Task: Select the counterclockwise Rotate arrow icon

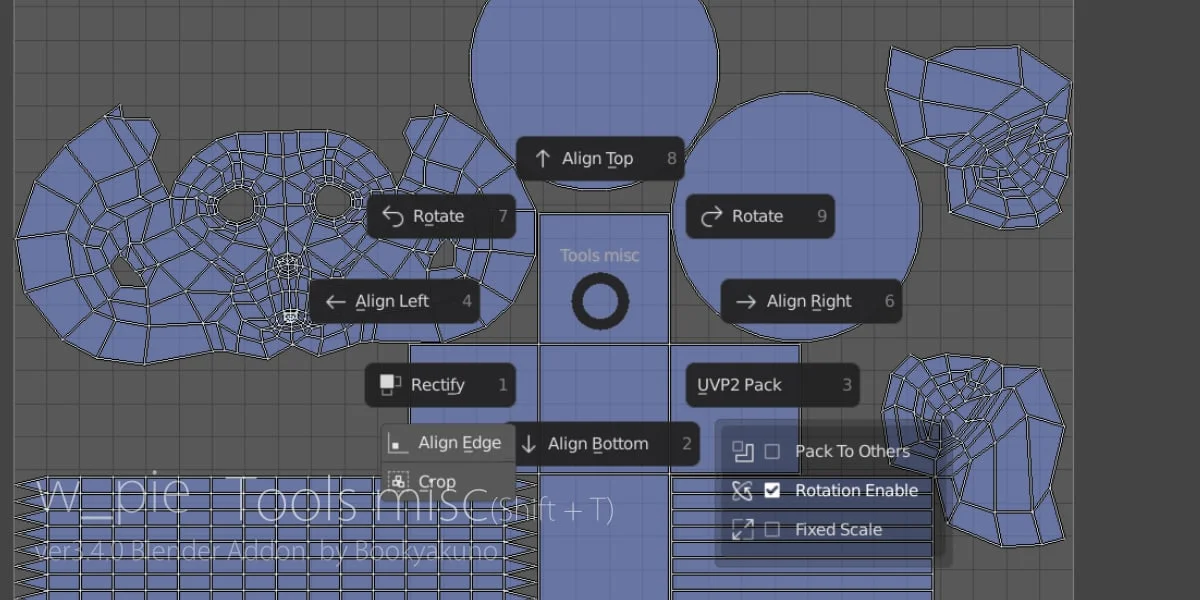Action: pos(391,216)
